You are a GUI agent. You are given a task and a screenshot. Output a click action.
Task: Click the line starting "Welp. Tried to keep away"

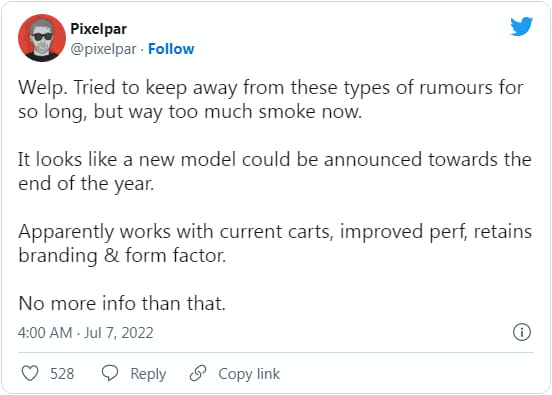271,88
